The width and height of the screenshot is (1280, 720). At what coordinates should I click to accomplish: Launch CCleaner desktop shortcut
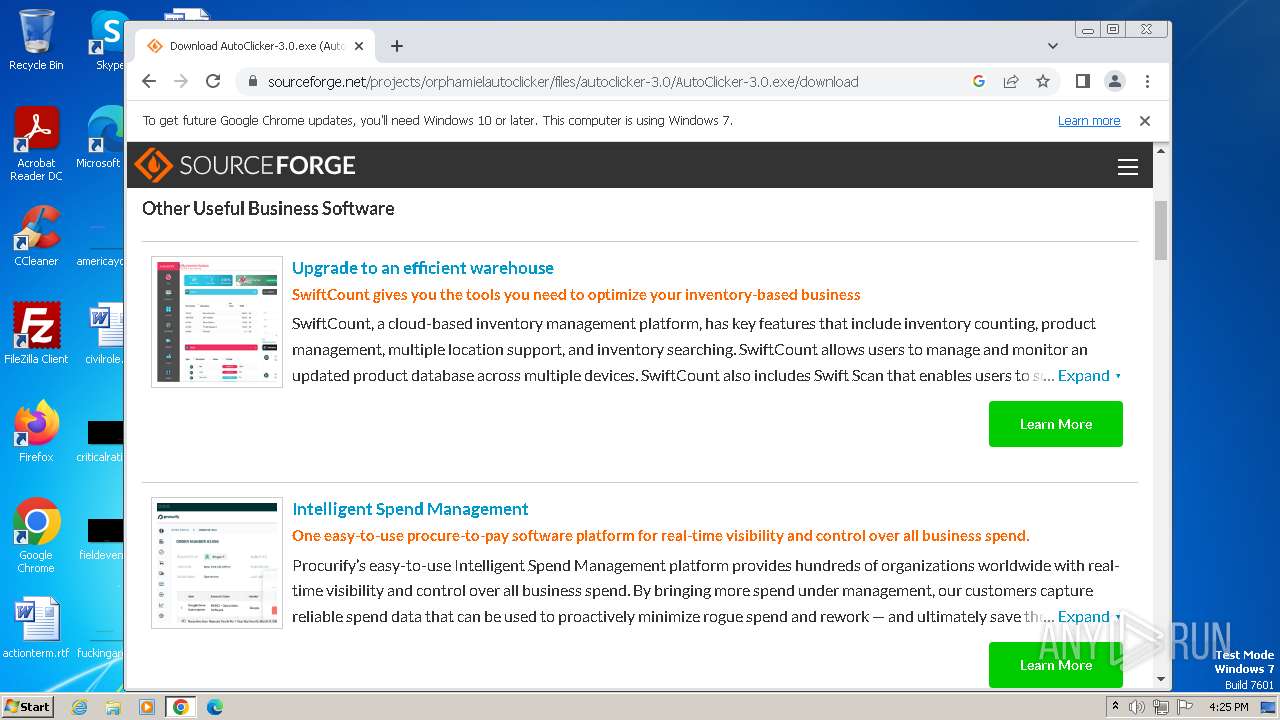[36, 236]
